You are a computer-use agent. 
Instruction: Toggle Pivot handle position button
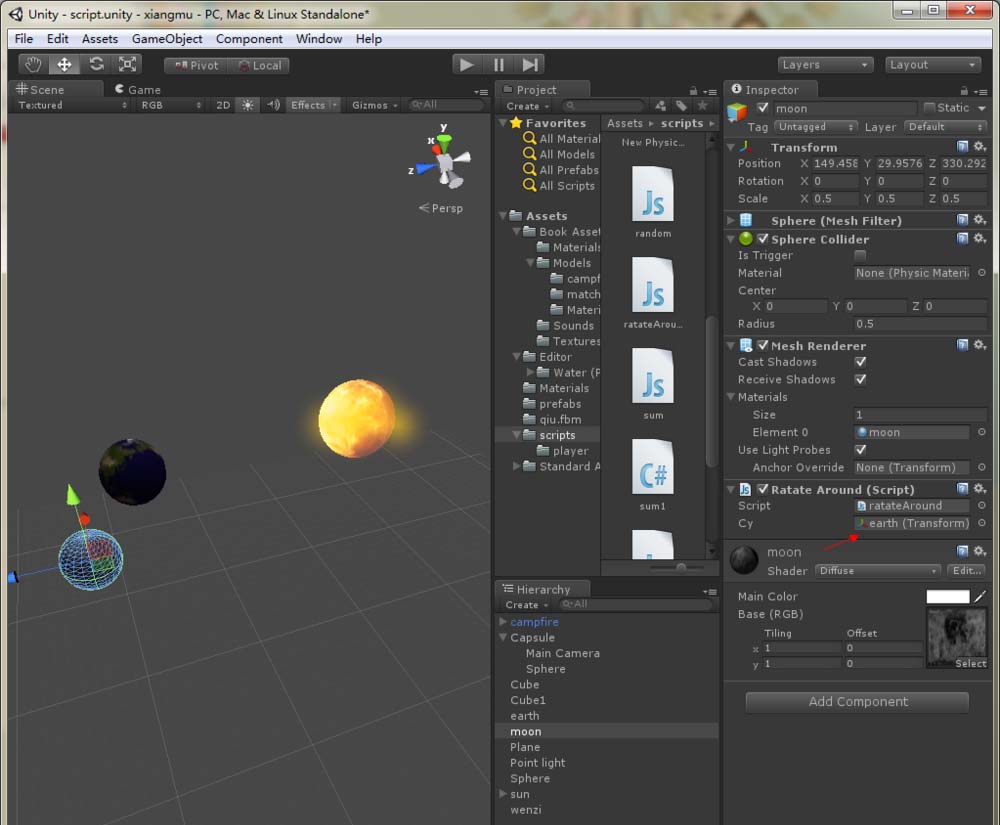pos(196,65)
